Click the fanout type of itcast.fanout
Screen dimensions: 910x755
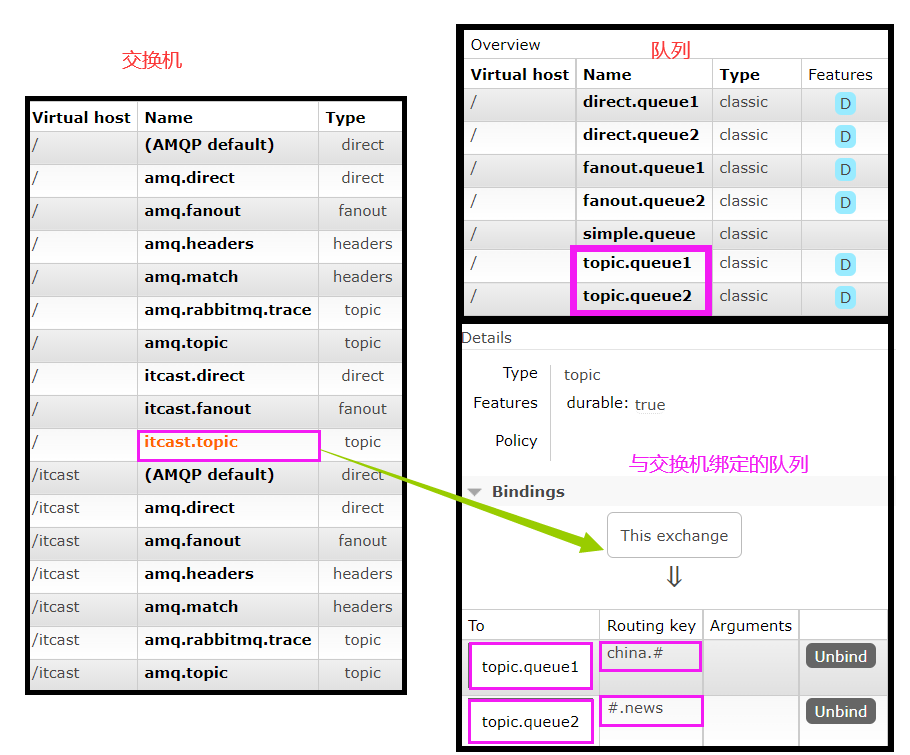tap(363, 409)
